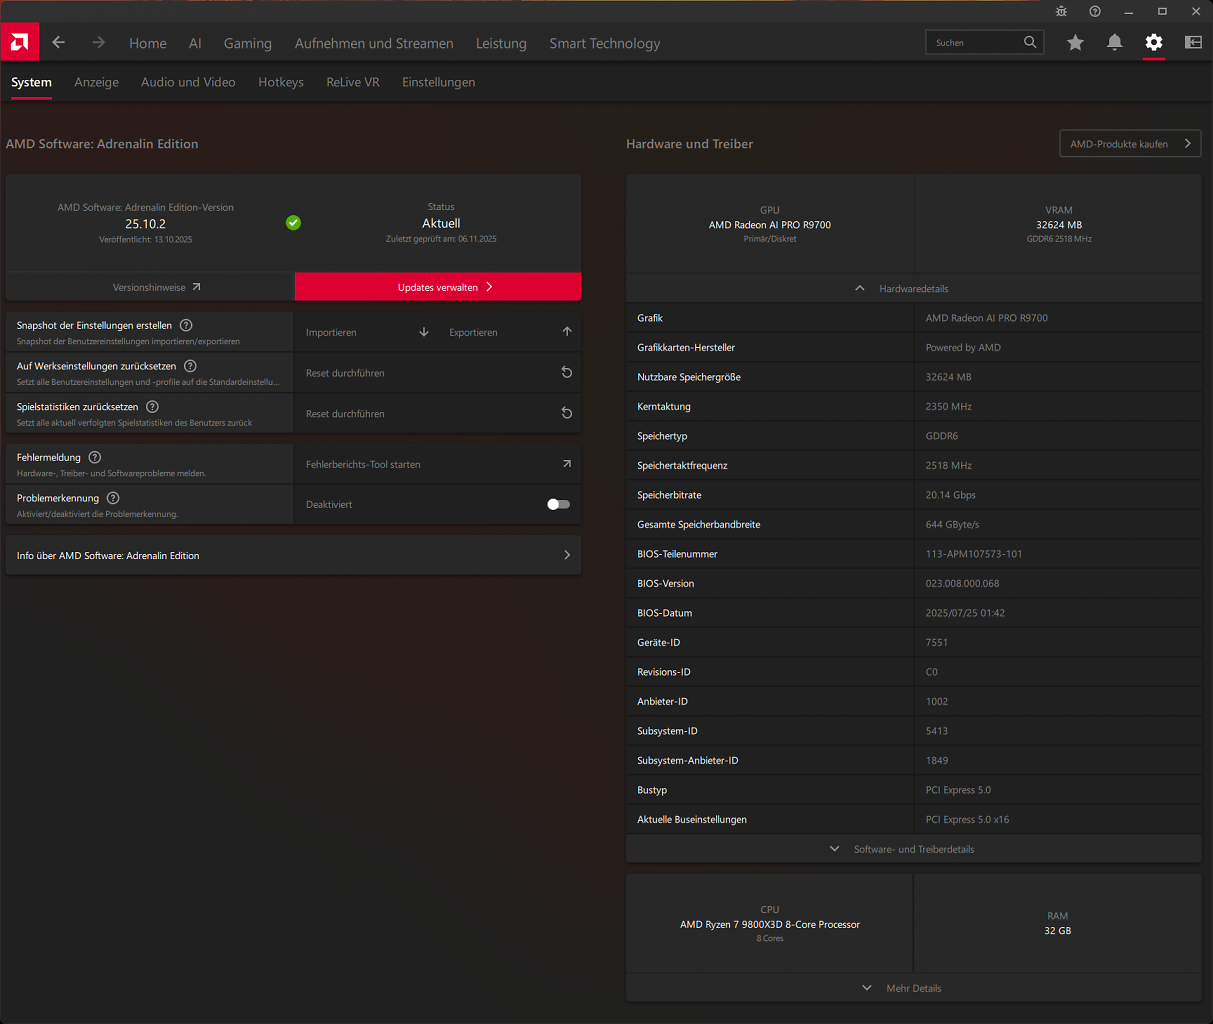Expand Mehr Details under CPU

click(x=913, y=988)
